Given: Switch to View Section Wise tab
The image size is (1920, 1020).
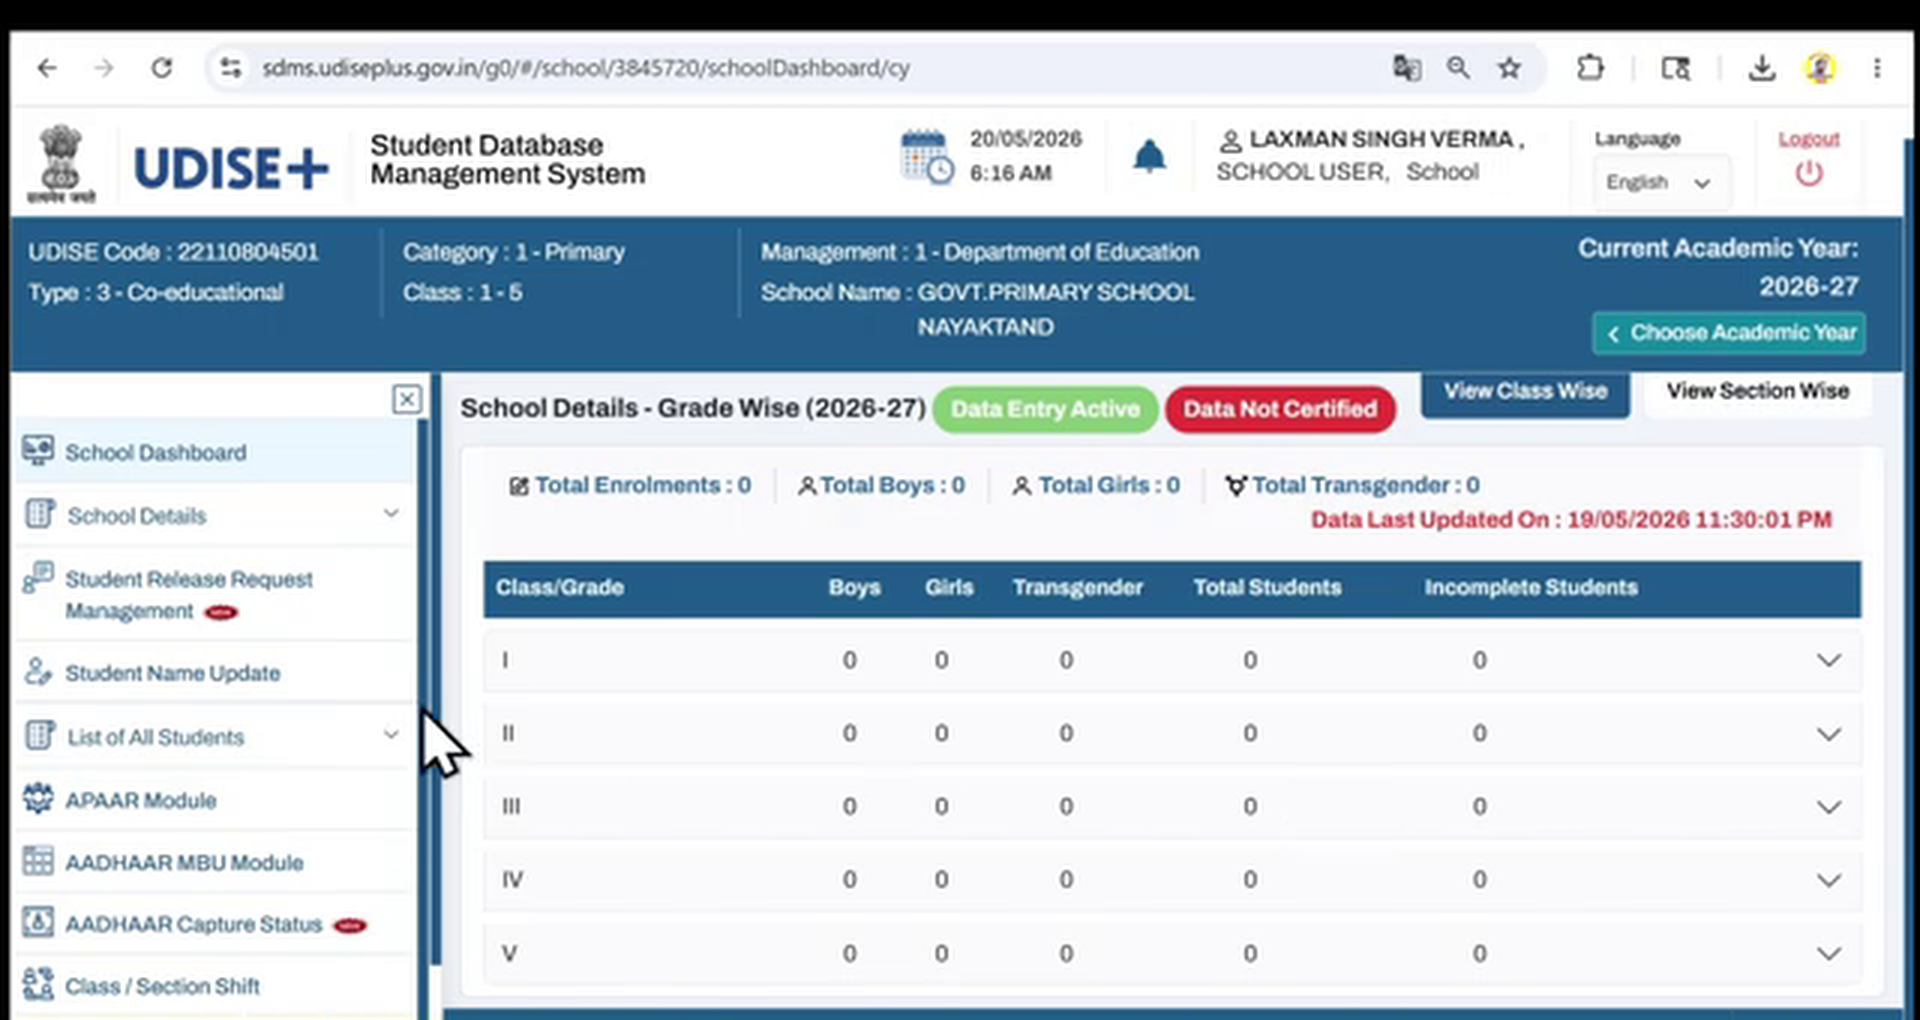Looking at the screenshot, I should tap(1757, 392).
